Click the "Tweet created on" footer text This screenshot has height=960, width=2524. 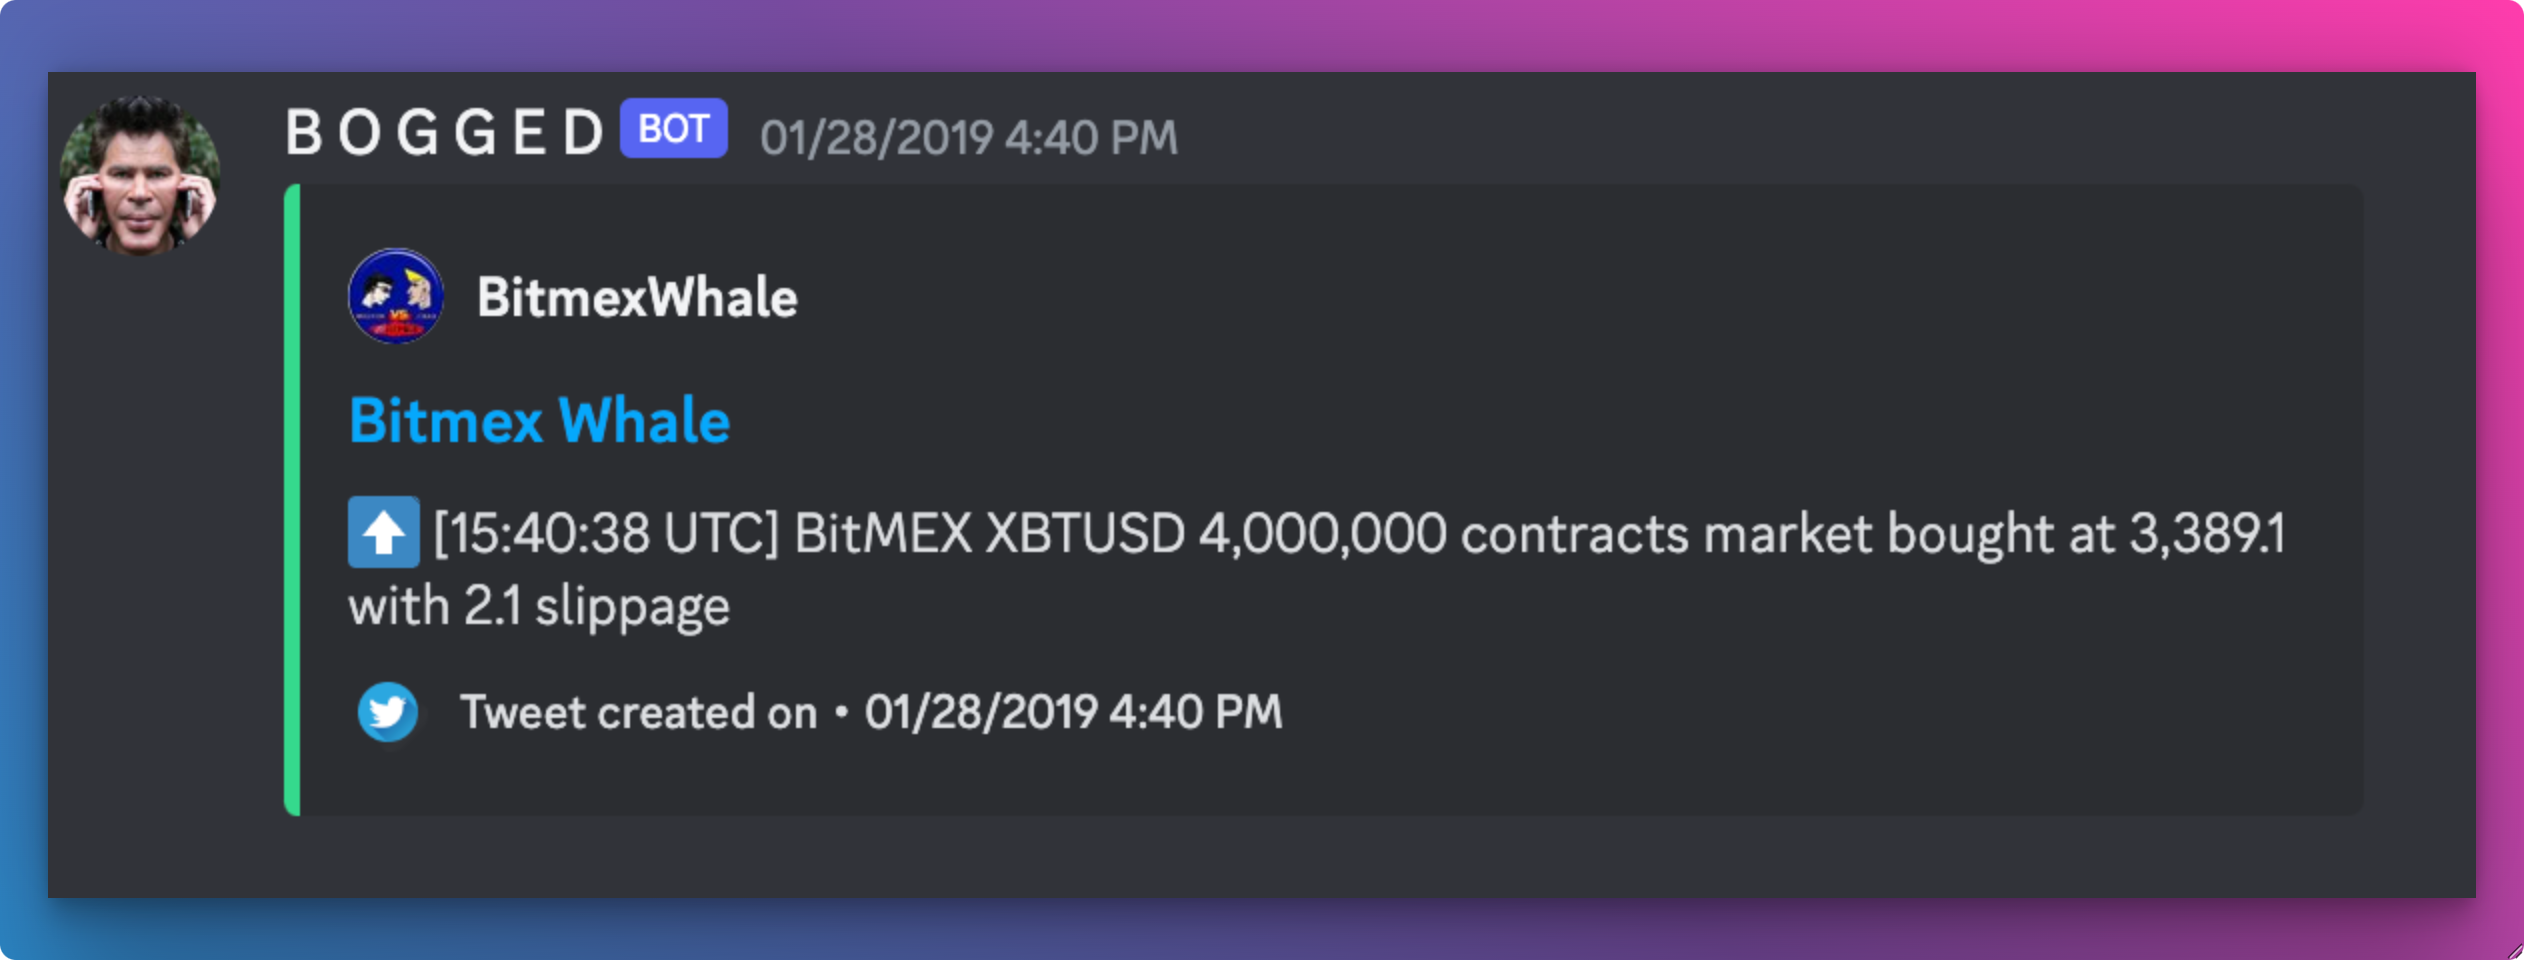[638, 713]
